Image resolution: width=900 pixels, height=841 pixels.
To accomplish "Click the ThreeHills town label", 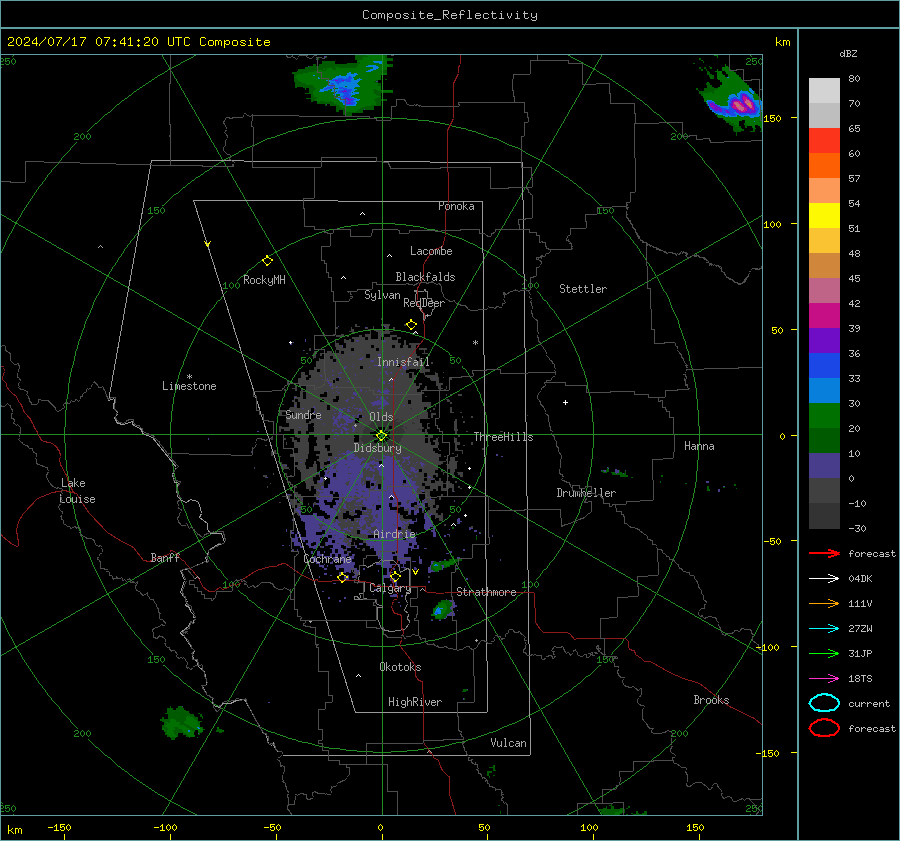I will tap(503, 437).
